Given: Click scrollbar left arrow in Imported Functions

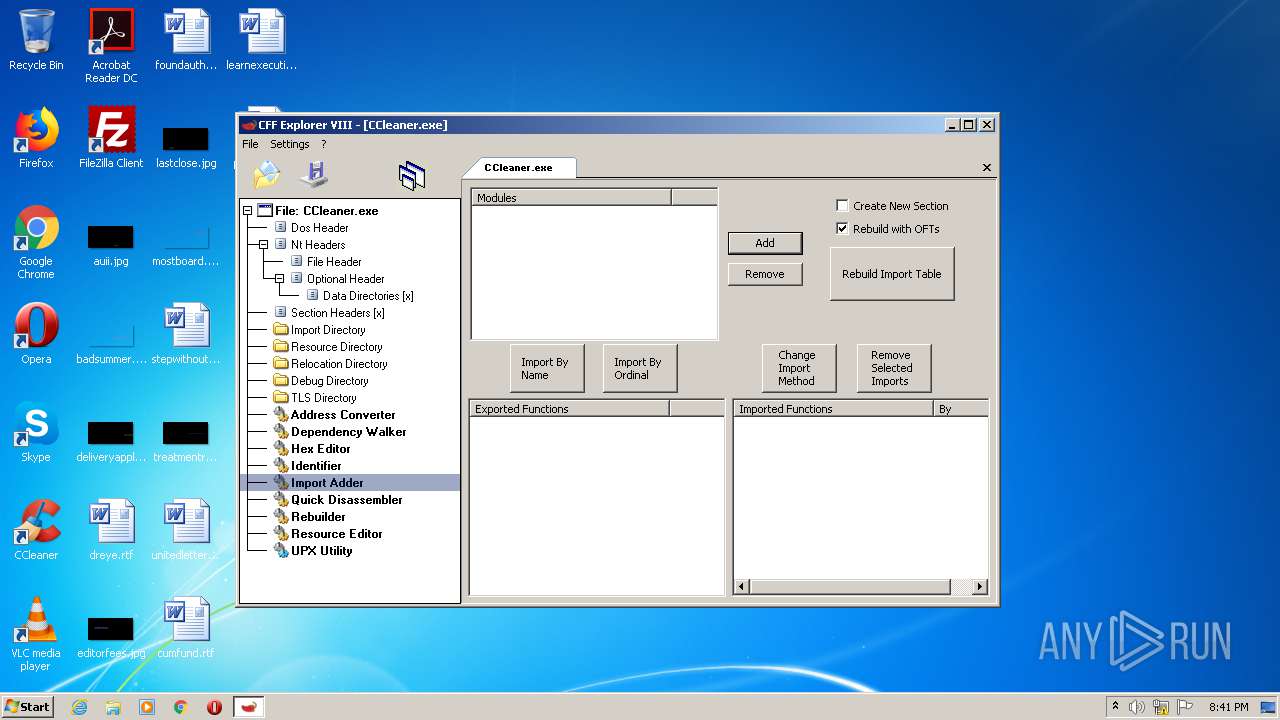Looking at the screenshot, I should click(741, 587).
